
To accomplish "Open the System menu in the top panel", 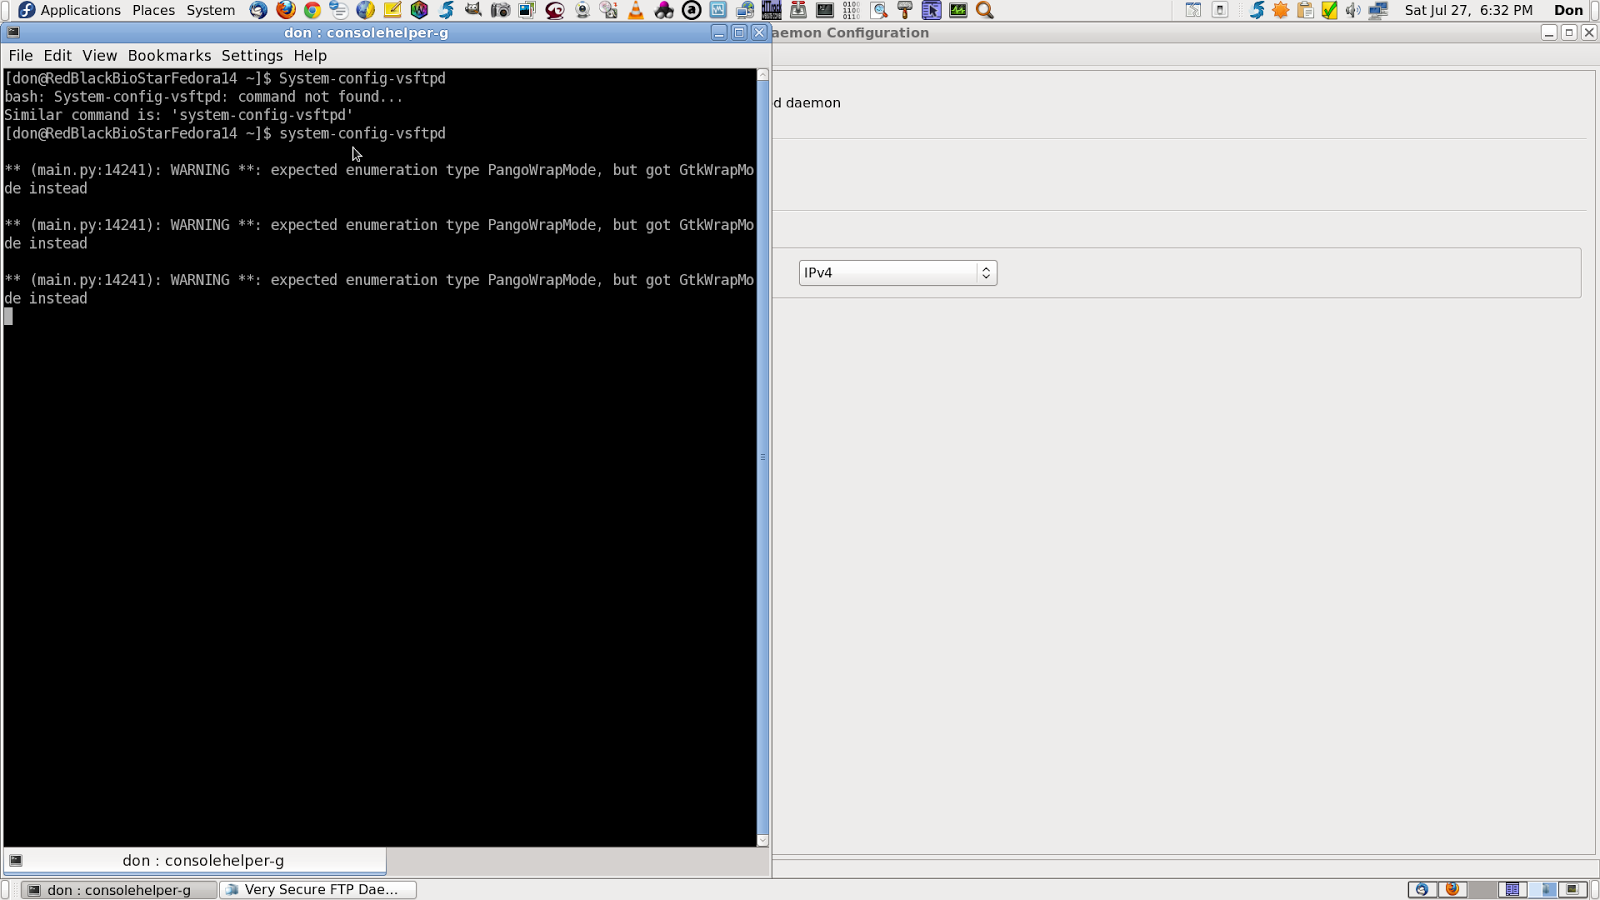I will click(210, 10).
